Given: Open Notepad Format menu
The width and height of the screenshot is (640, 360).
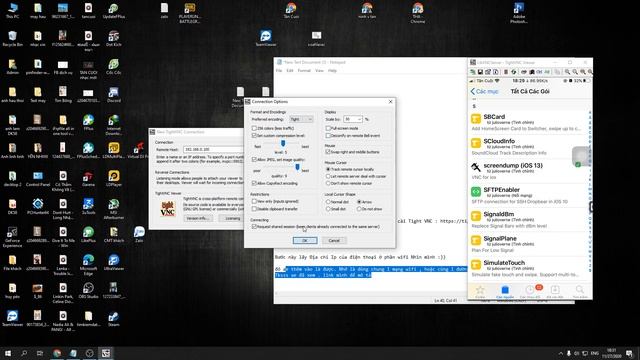Looking at the screenshot, I should tap(304, 71).
